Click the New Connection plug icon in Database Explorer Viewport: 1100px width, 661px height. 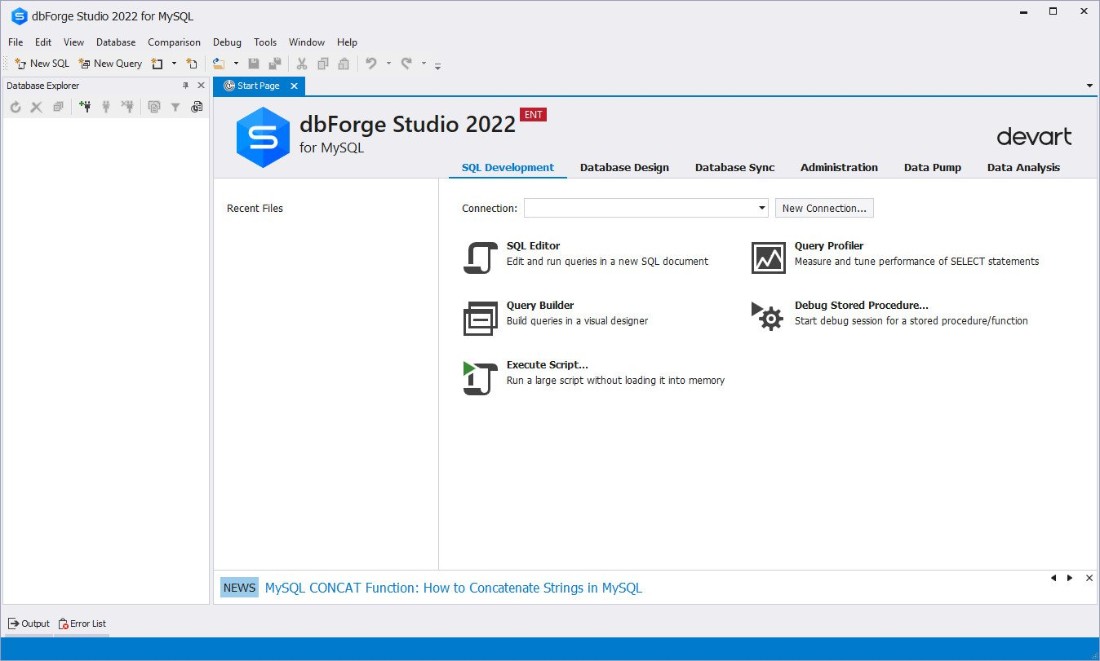[x=85, y=107]
